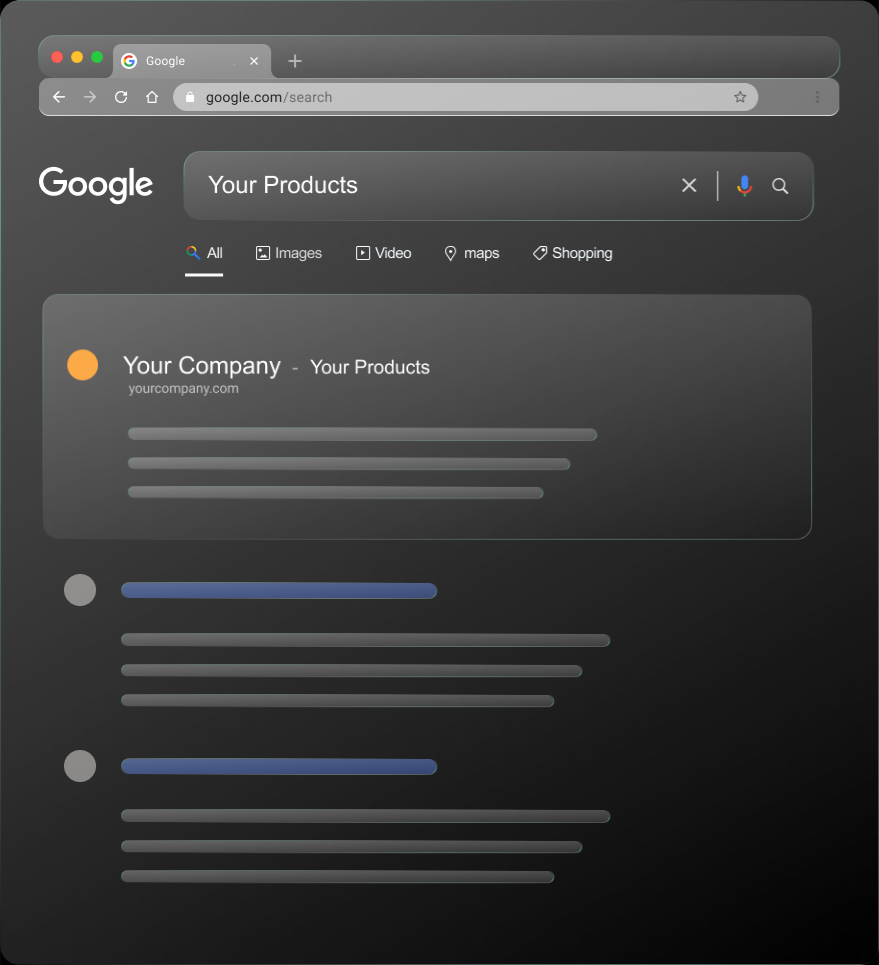Click the browser forward arrow

coord(90,97)
